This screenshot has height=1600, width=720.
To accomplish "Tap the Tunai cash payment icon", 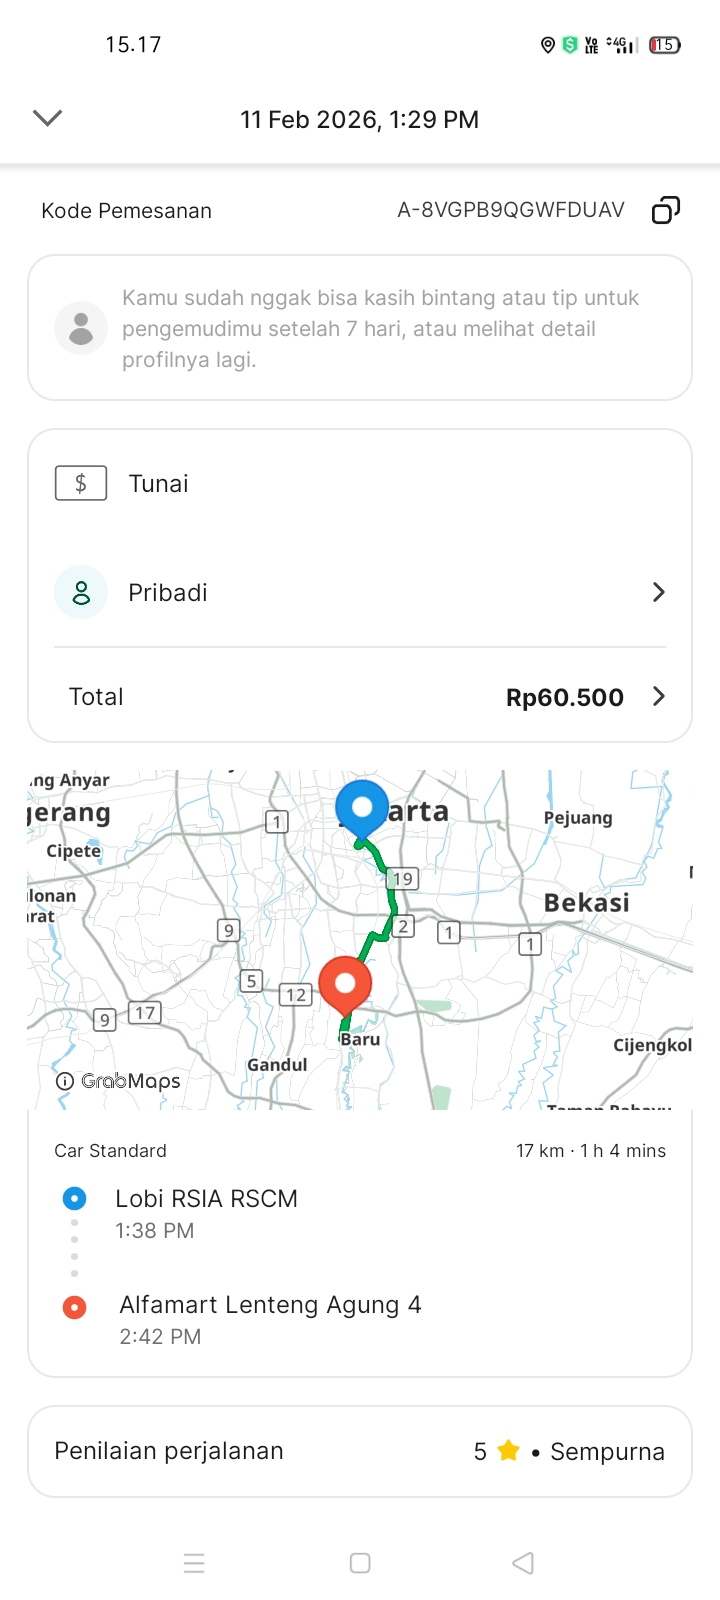I will [81, 484].
